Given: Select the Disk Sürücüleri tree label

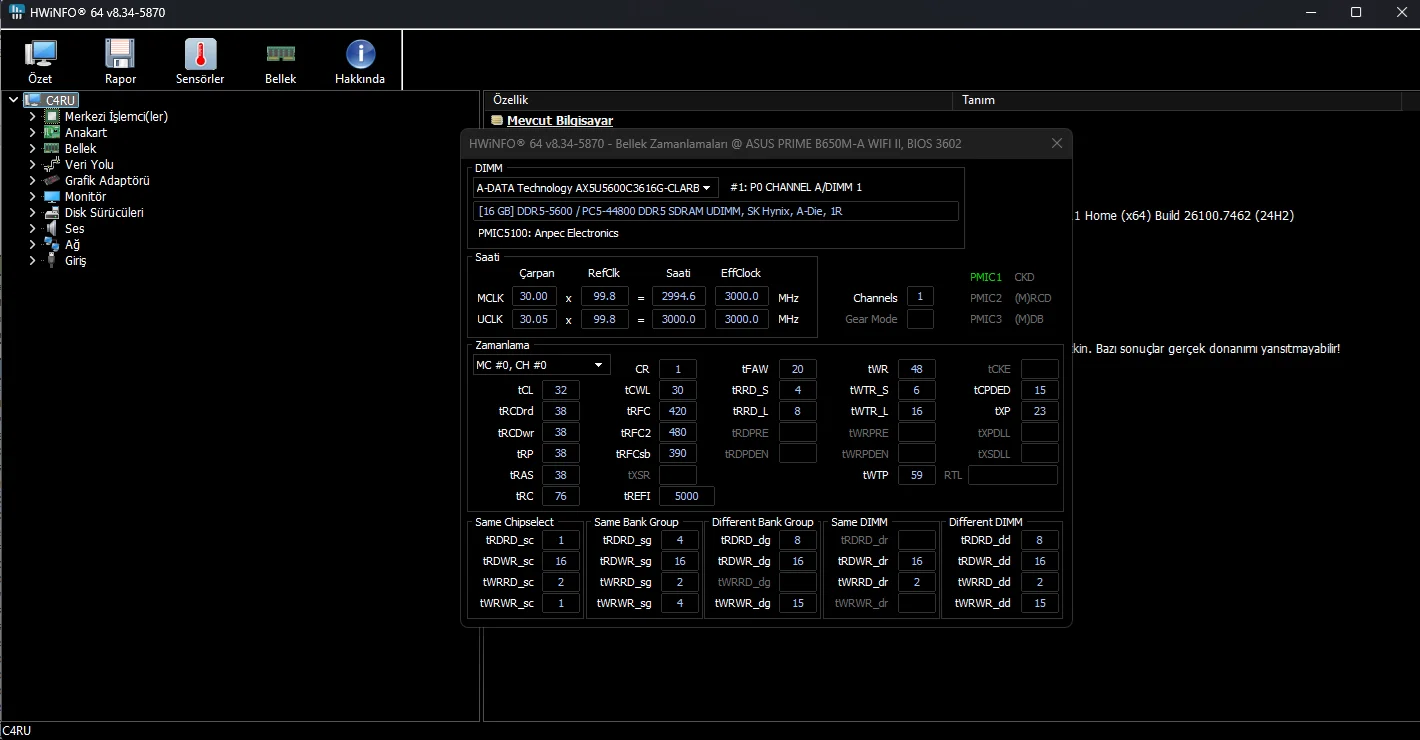Looking at the screenshot, I should point(104,212).
